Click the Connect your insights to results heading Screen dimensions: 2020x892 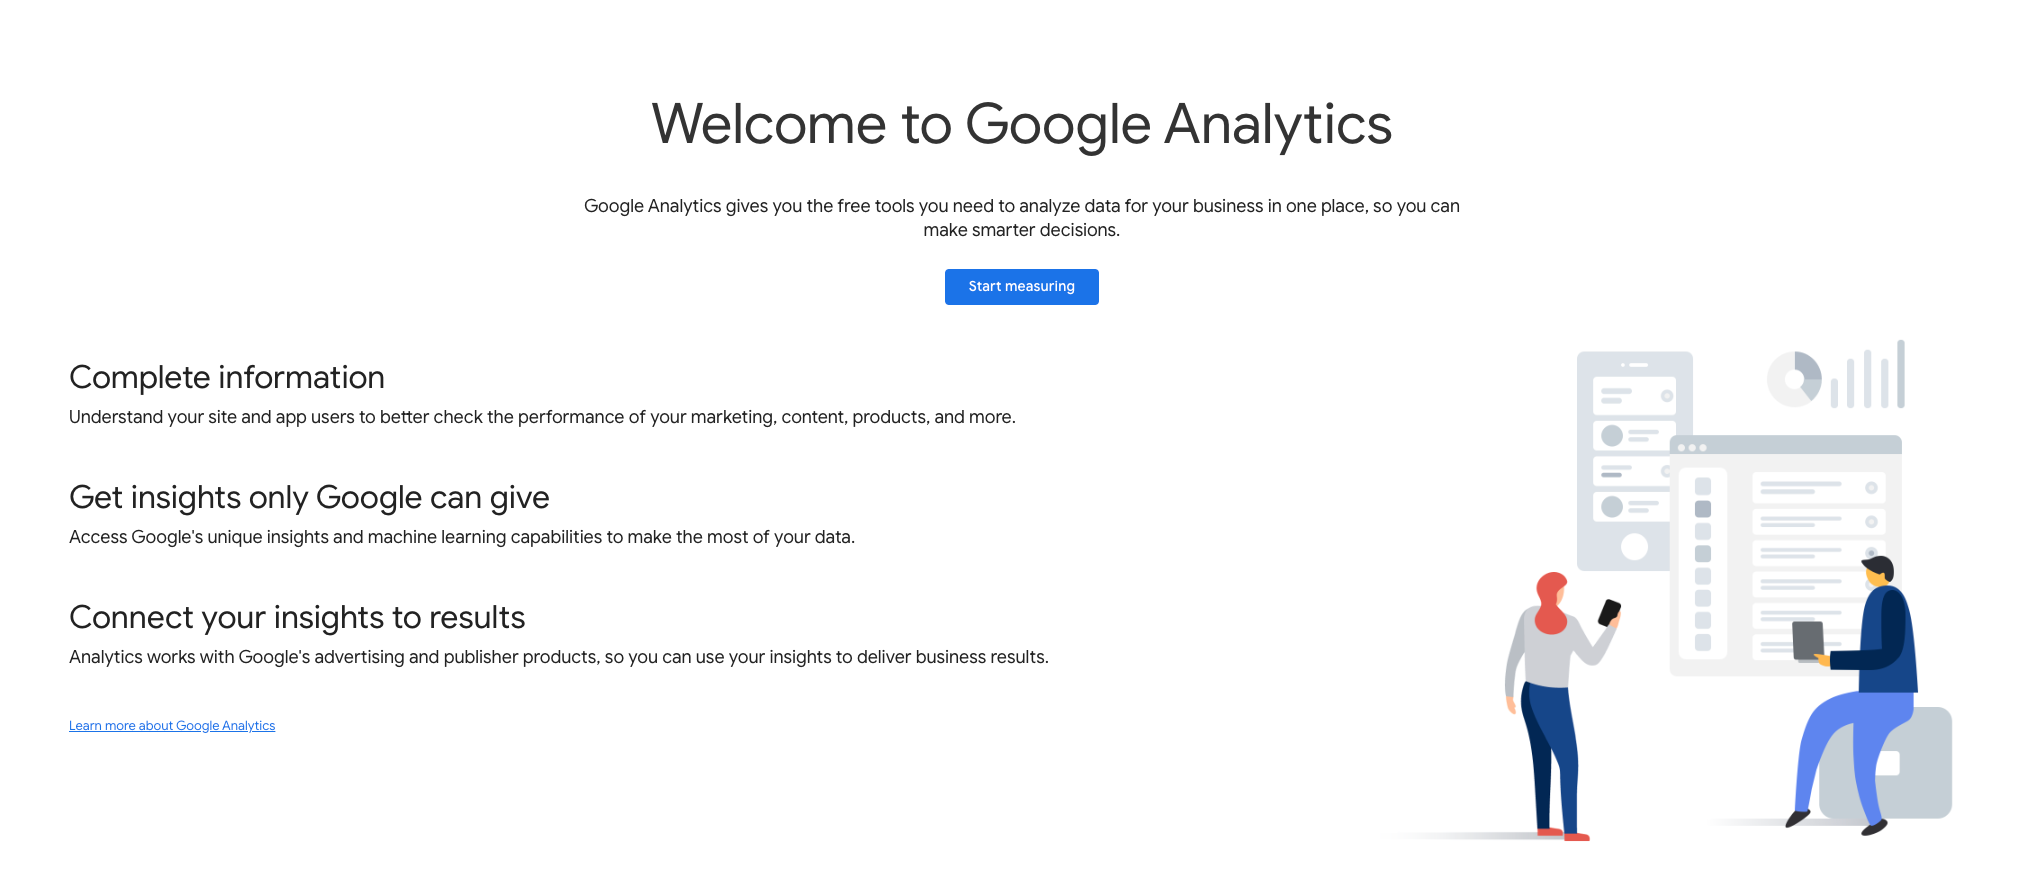point(296,618)
